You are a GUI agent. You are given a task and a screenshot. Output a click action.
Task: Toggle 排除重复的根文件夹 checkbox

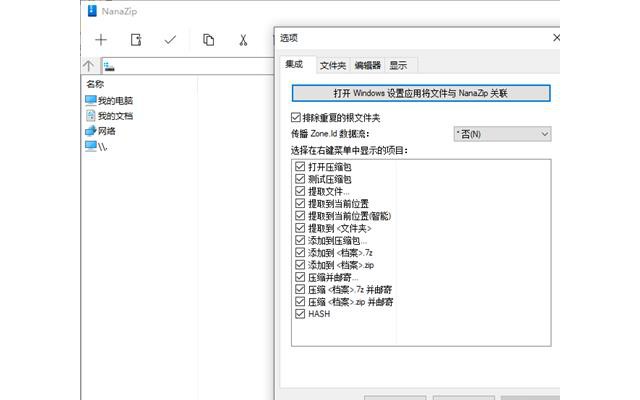[296, 118]
